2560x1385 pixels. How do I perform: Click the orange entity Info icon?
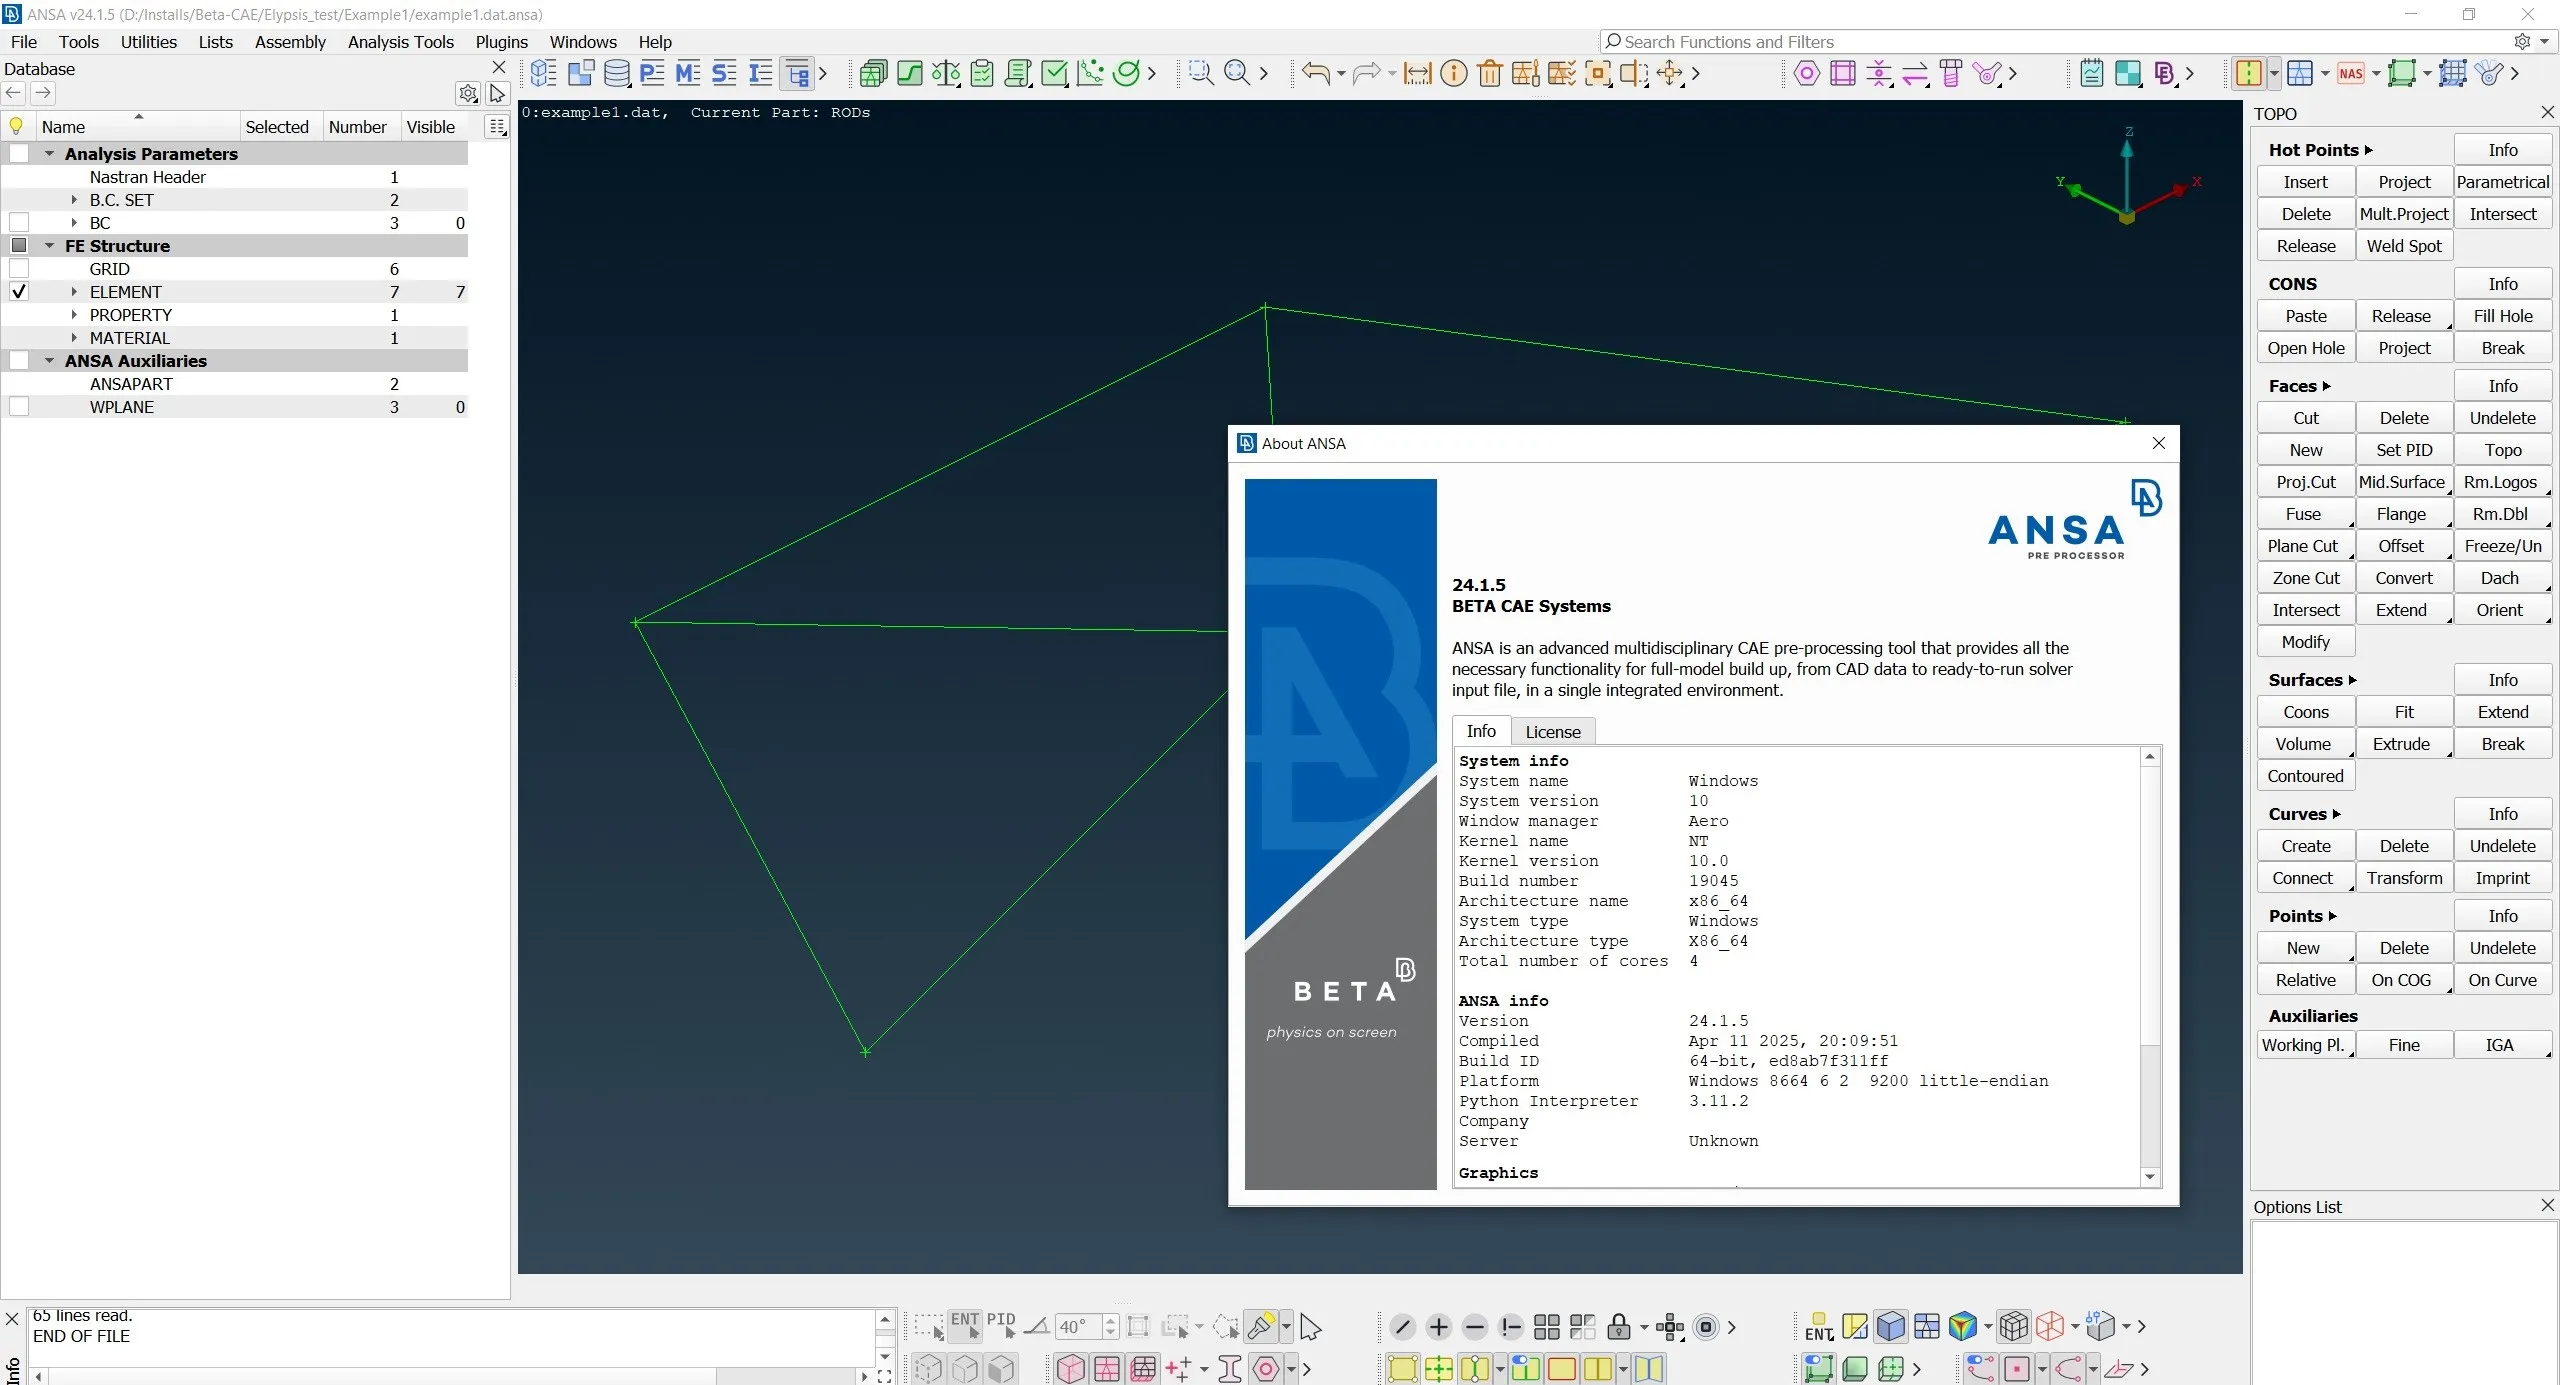pos(1454,73)
